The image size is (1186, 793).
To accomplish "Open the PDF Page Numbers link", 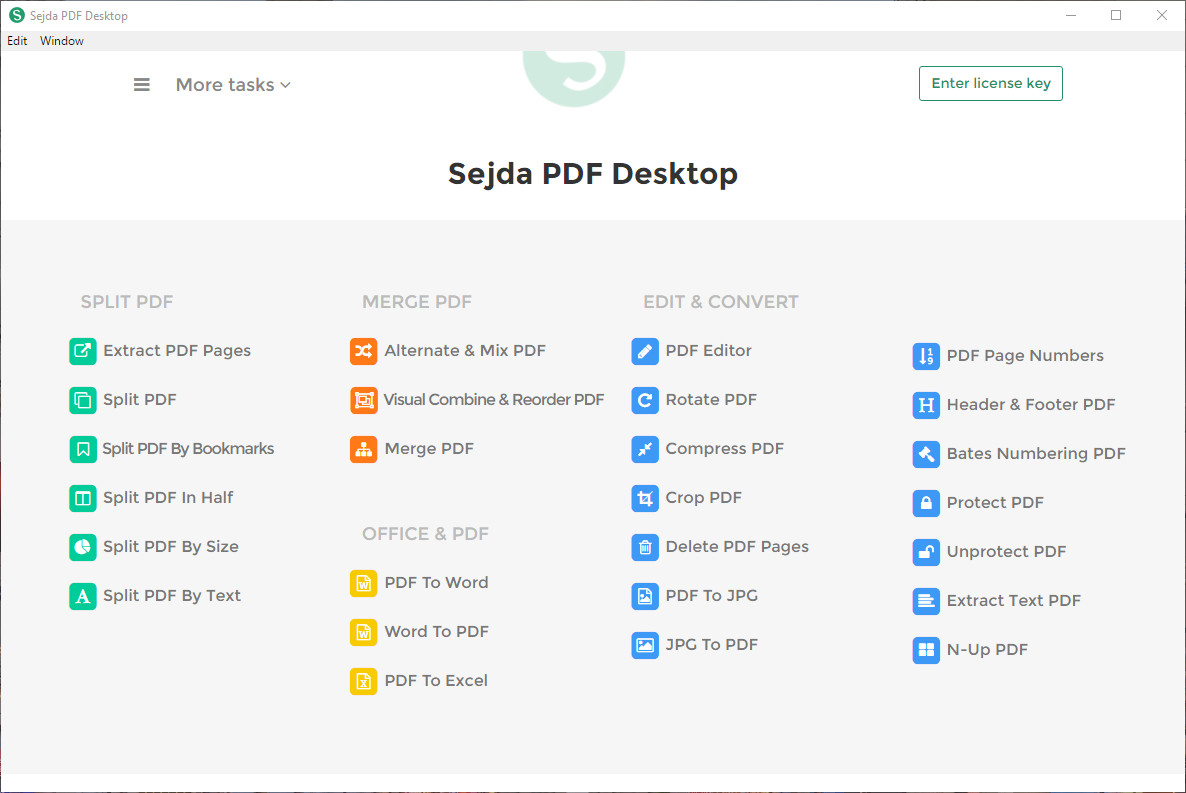I will coord(1025,356).
